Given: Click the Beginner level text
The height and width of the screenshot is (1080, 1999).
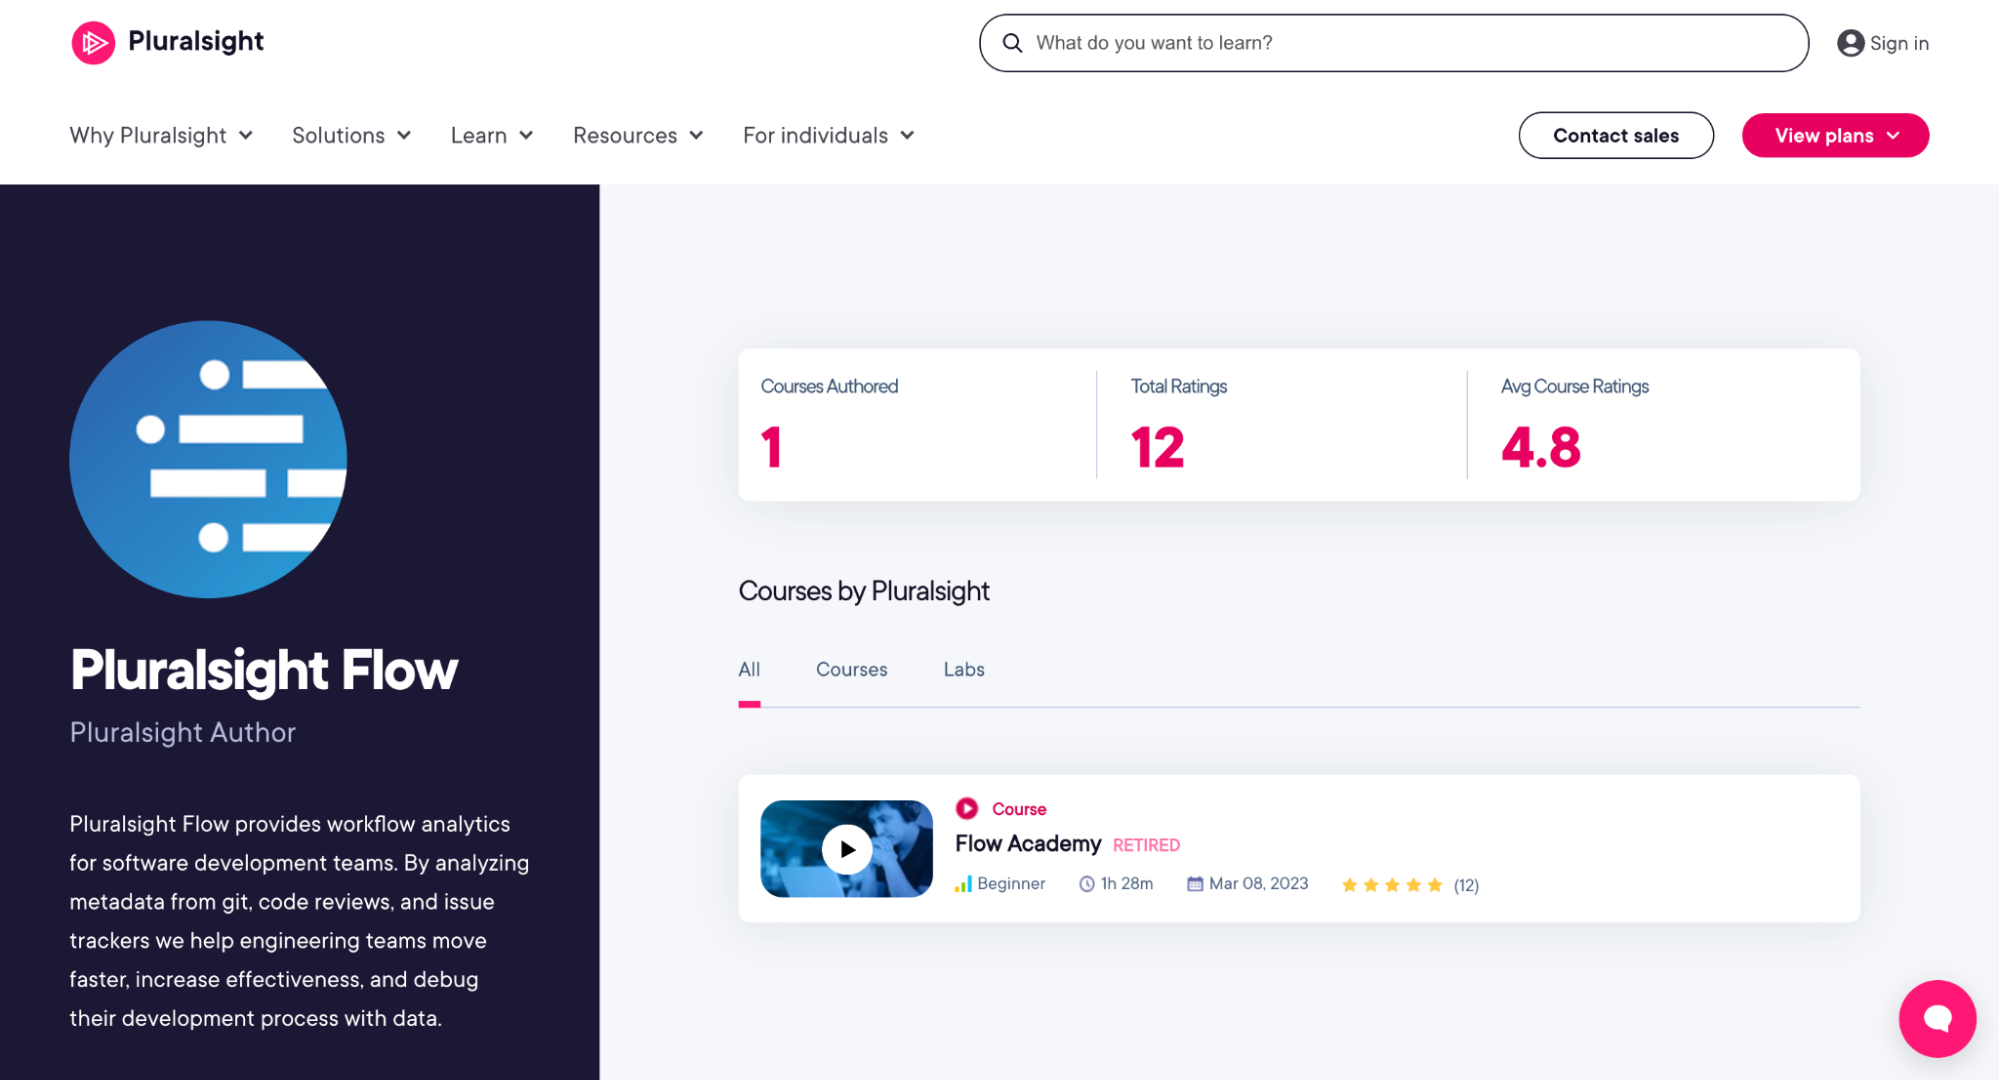Looking at the screenshot, I should 1011,884.
